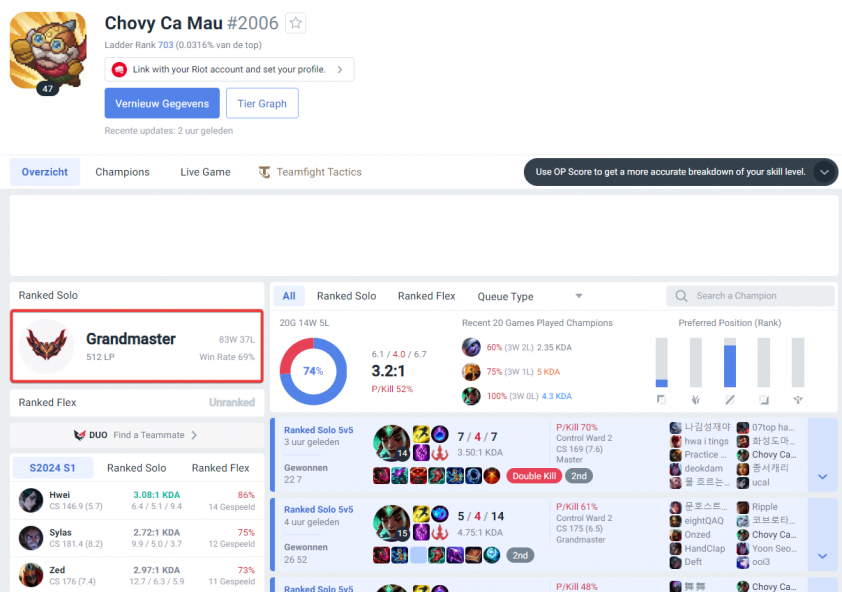Open the Live Game tab

coord(205,172)
